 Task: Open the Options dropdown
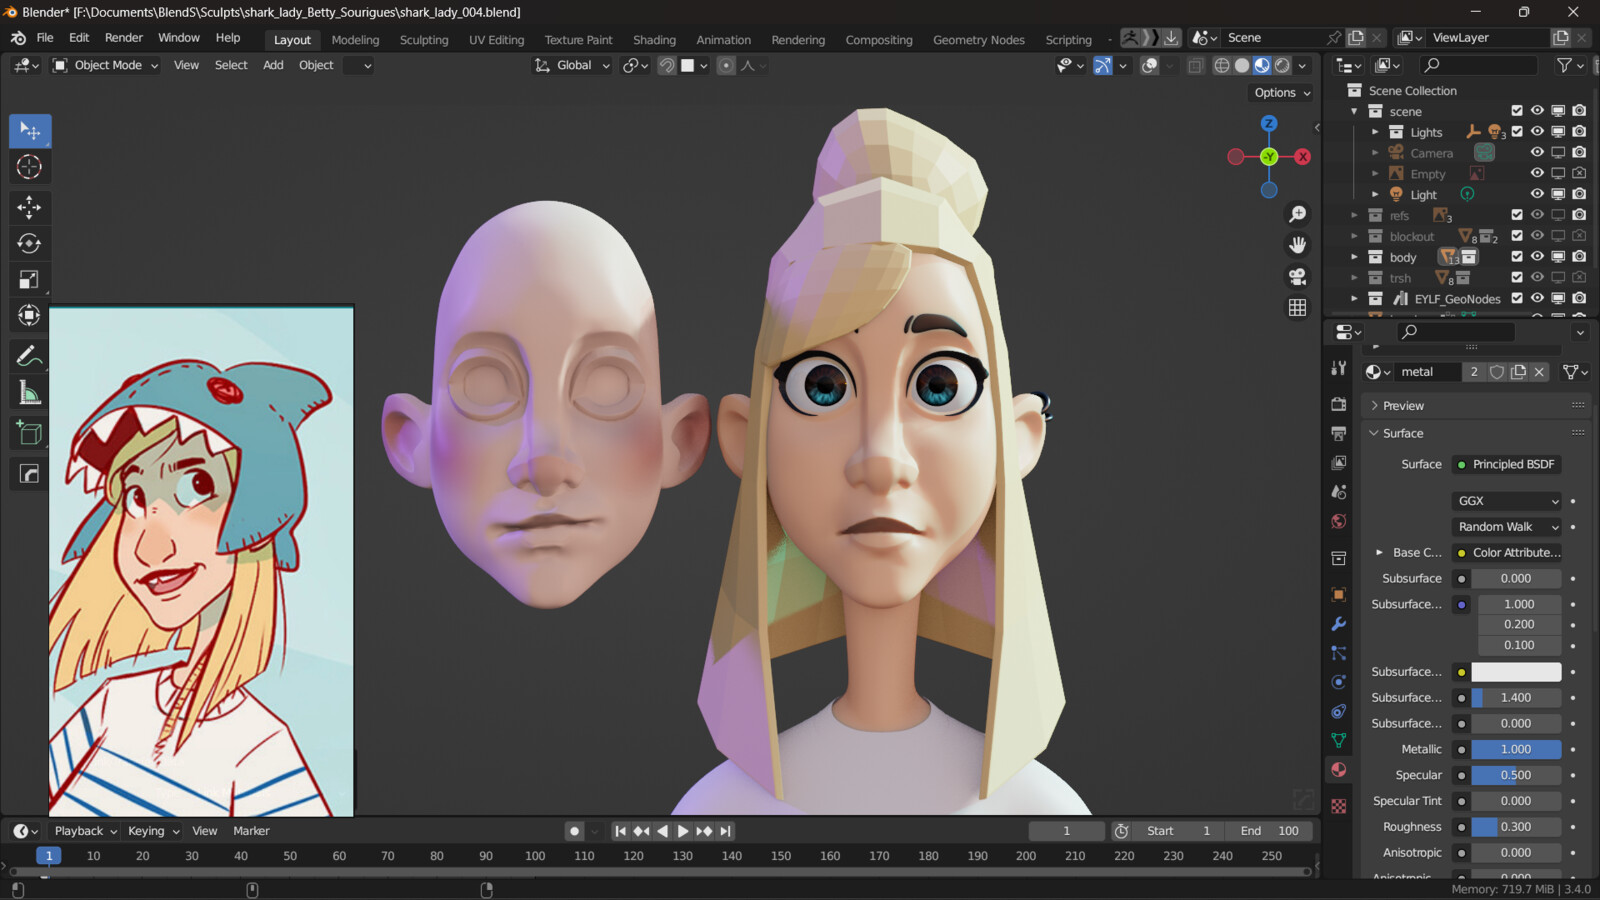click(1283, 93)
